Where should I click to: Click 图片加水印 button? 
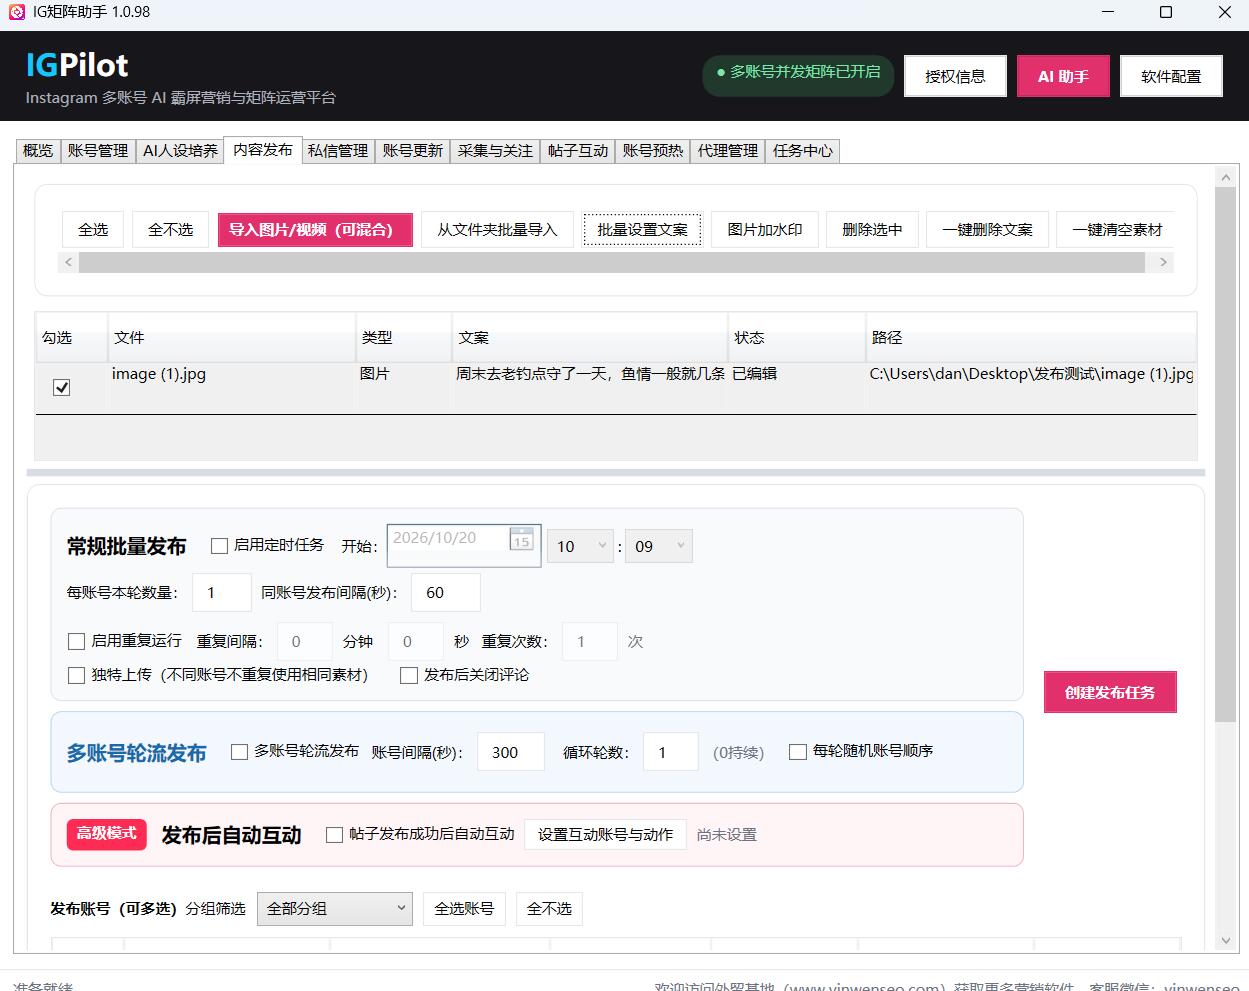point(765,229)
